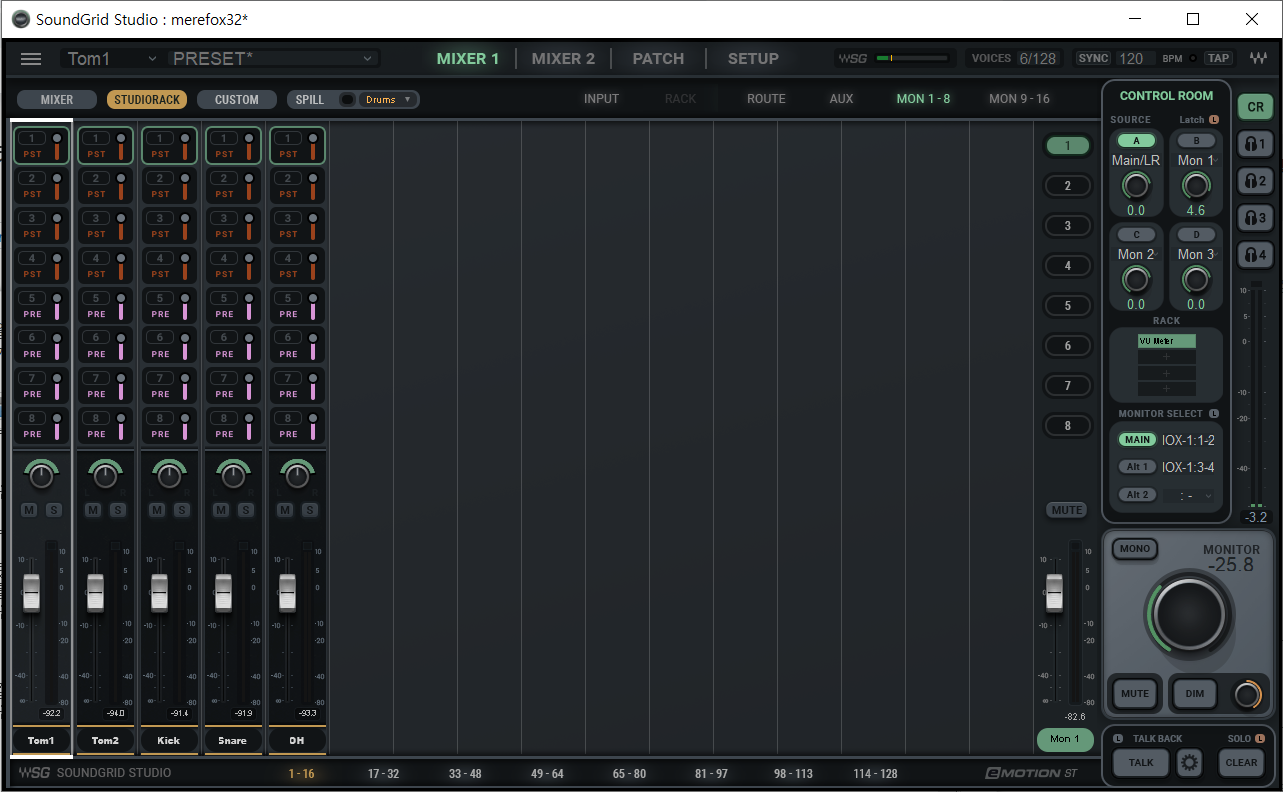The image size is (1283, 792).
Task: Open the PATCH tab
Action: pos(658,59)
